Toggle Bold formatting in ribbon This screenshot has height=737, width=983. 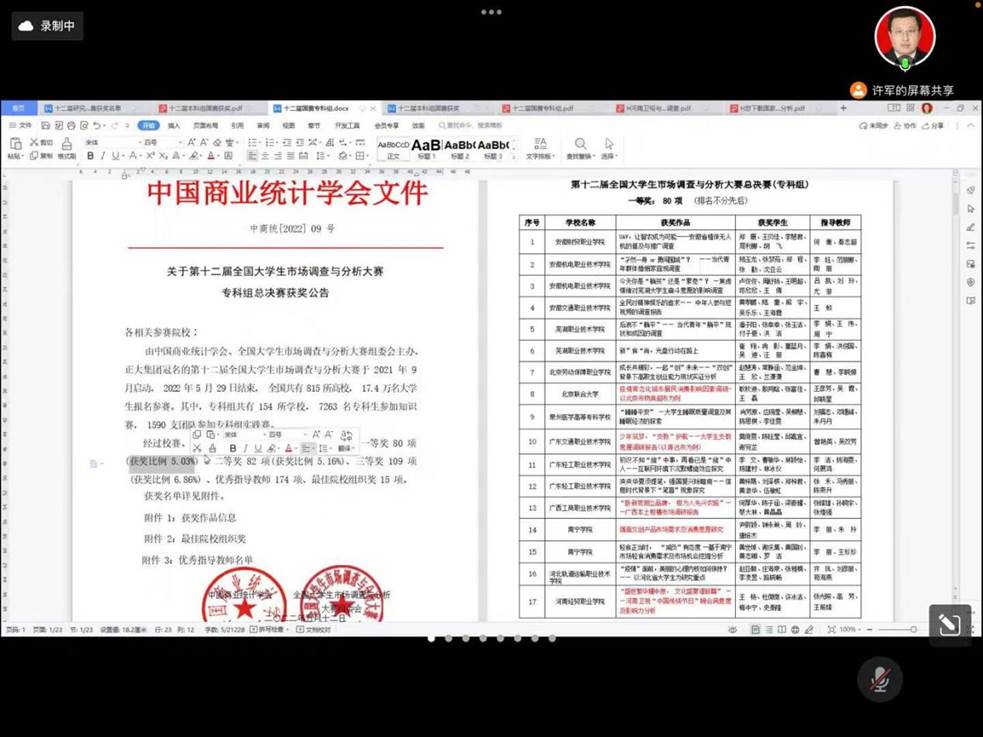click(90, 156)
